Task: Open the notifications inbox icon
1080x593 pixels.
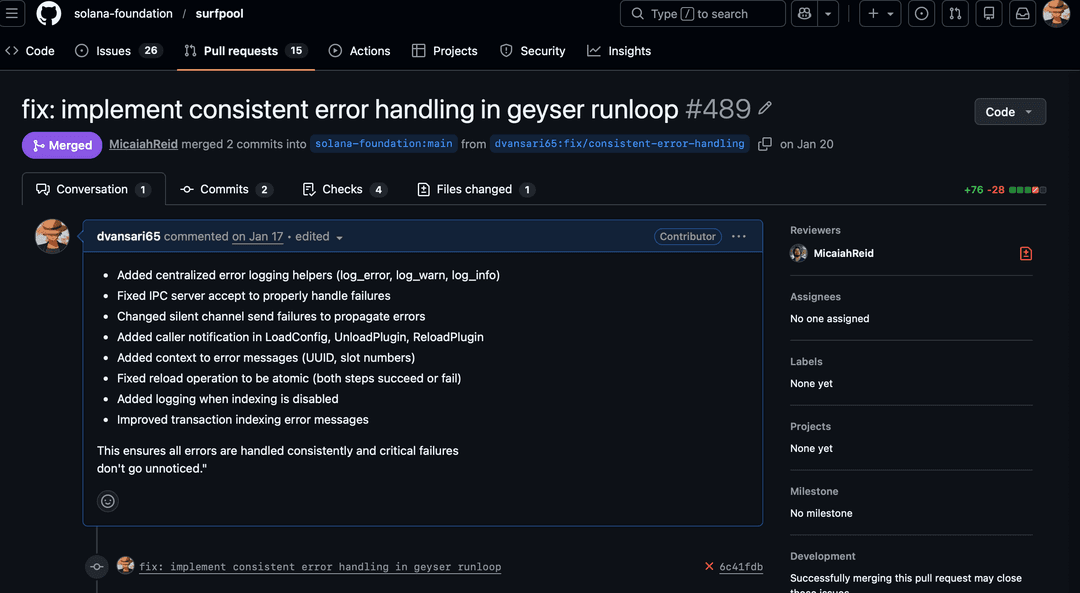Action: click(1022, 14)
